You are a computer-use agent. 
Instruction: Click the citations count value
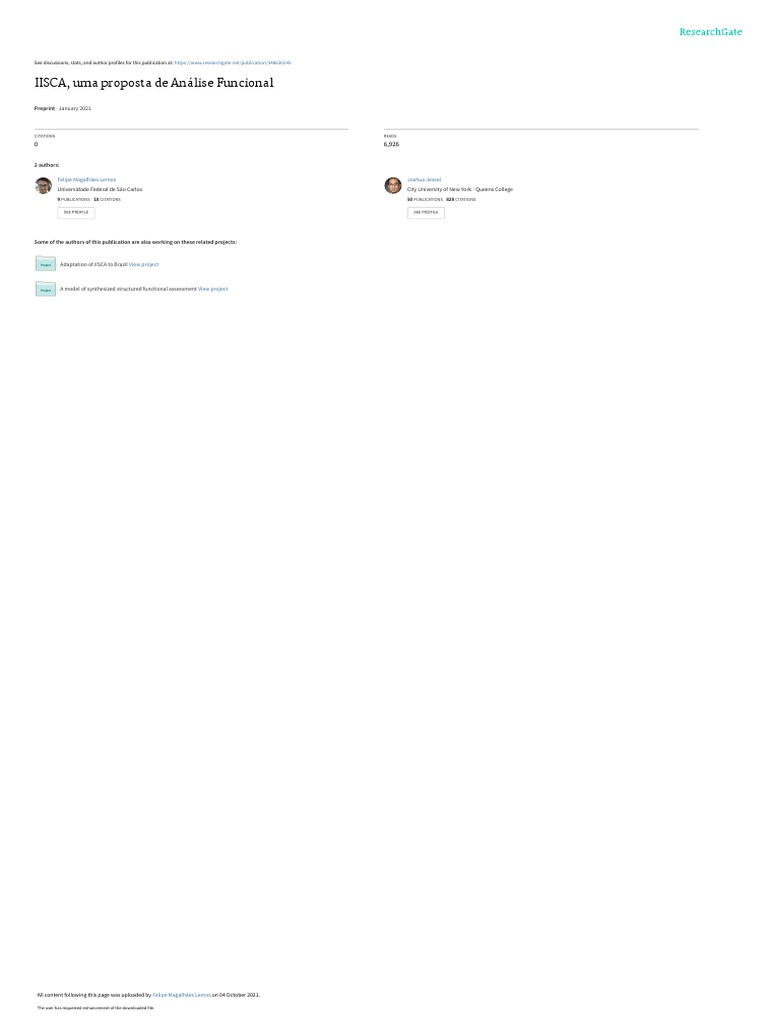coord(36,144)
